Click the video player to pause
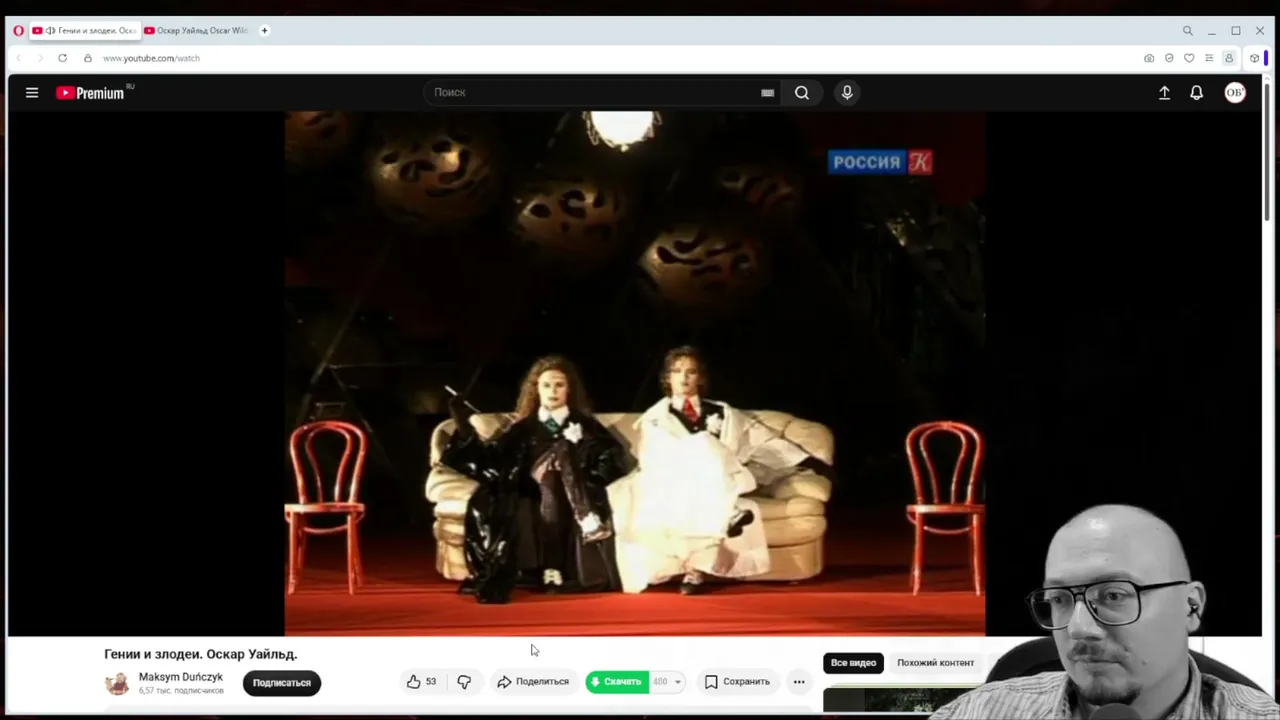Viewport: 1280px width, 720px height. pos(635,373)
